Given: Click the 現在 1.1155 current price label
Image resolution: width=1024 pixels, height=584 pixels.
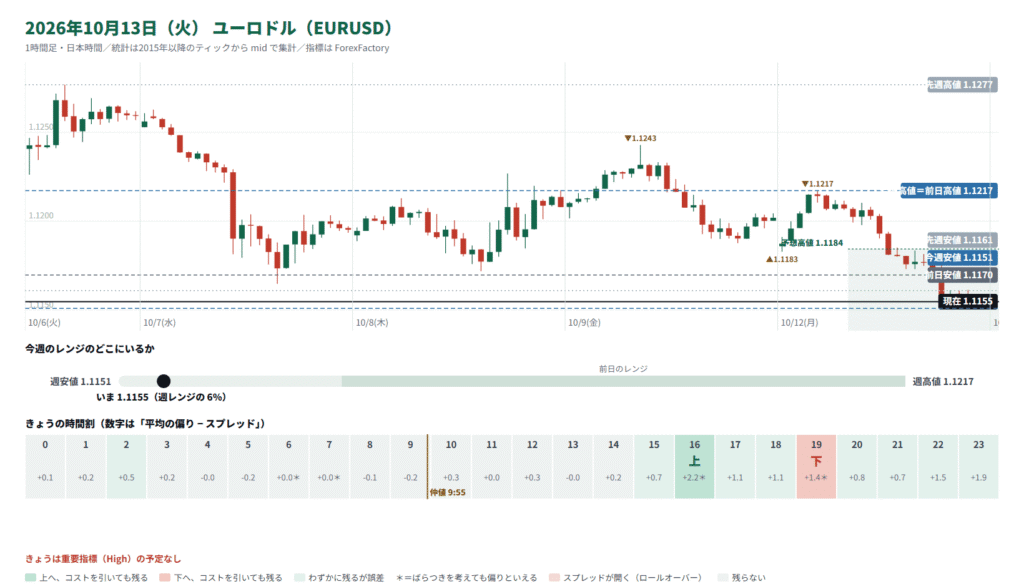Looking at the screenshot, I should pyautogui.click(x=968, y=301).
